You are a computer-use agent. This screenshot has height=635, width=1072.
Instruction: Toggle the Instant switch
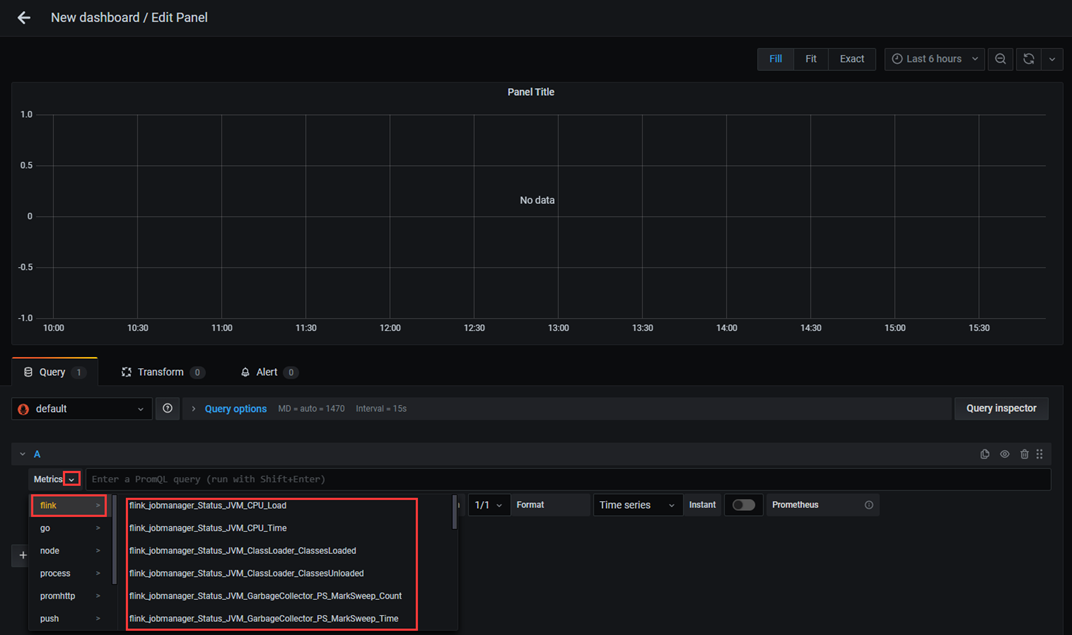point(743,505)
